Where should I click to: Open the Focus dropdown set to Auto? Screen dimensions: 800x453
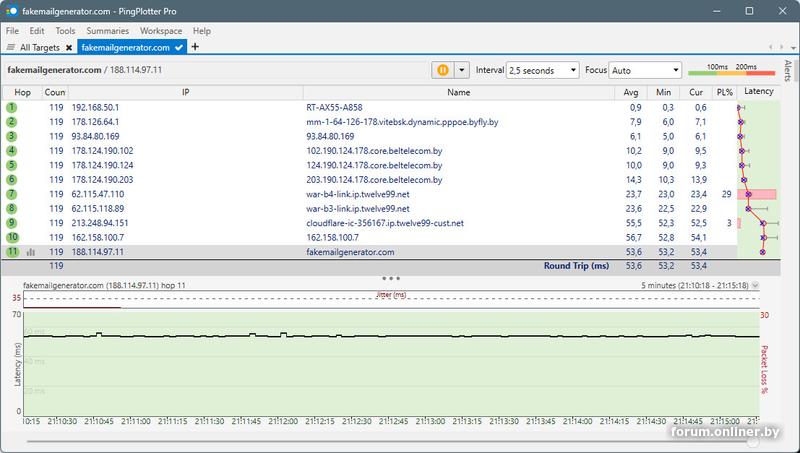pyautogui.click(x=645, y=71)
